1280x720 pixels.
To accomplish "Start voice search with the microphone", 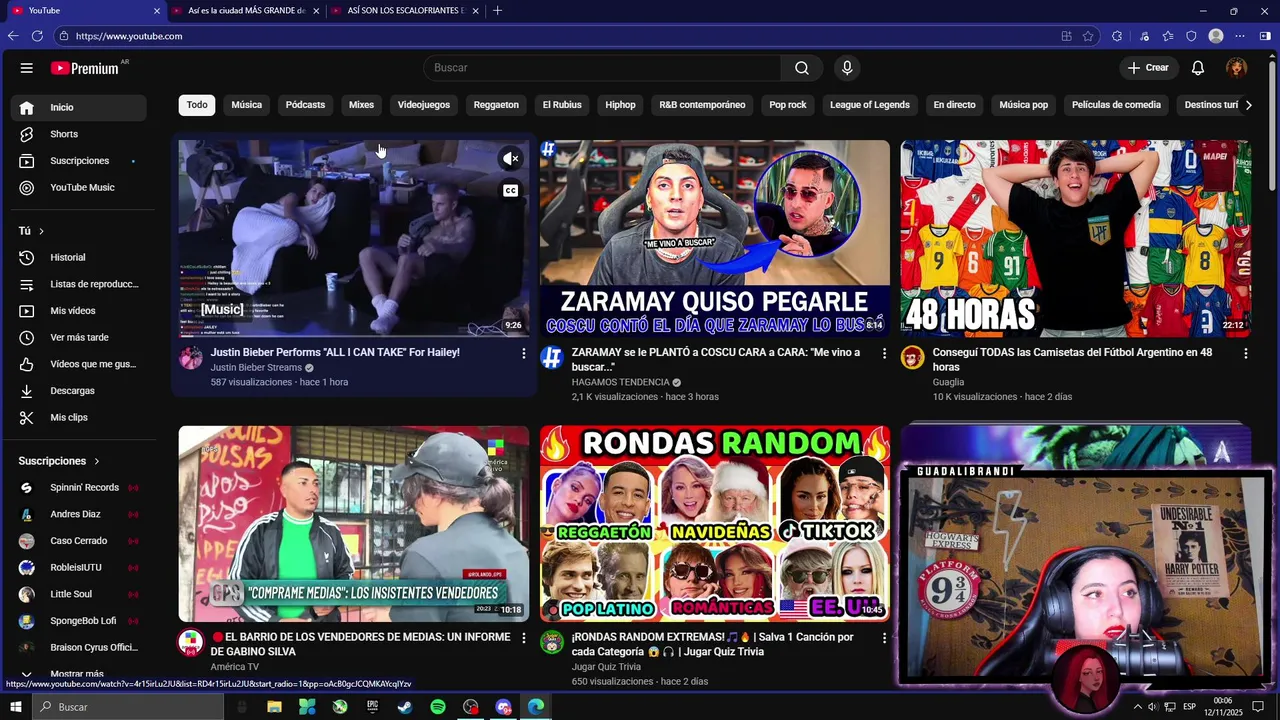I will click(847, 68).
